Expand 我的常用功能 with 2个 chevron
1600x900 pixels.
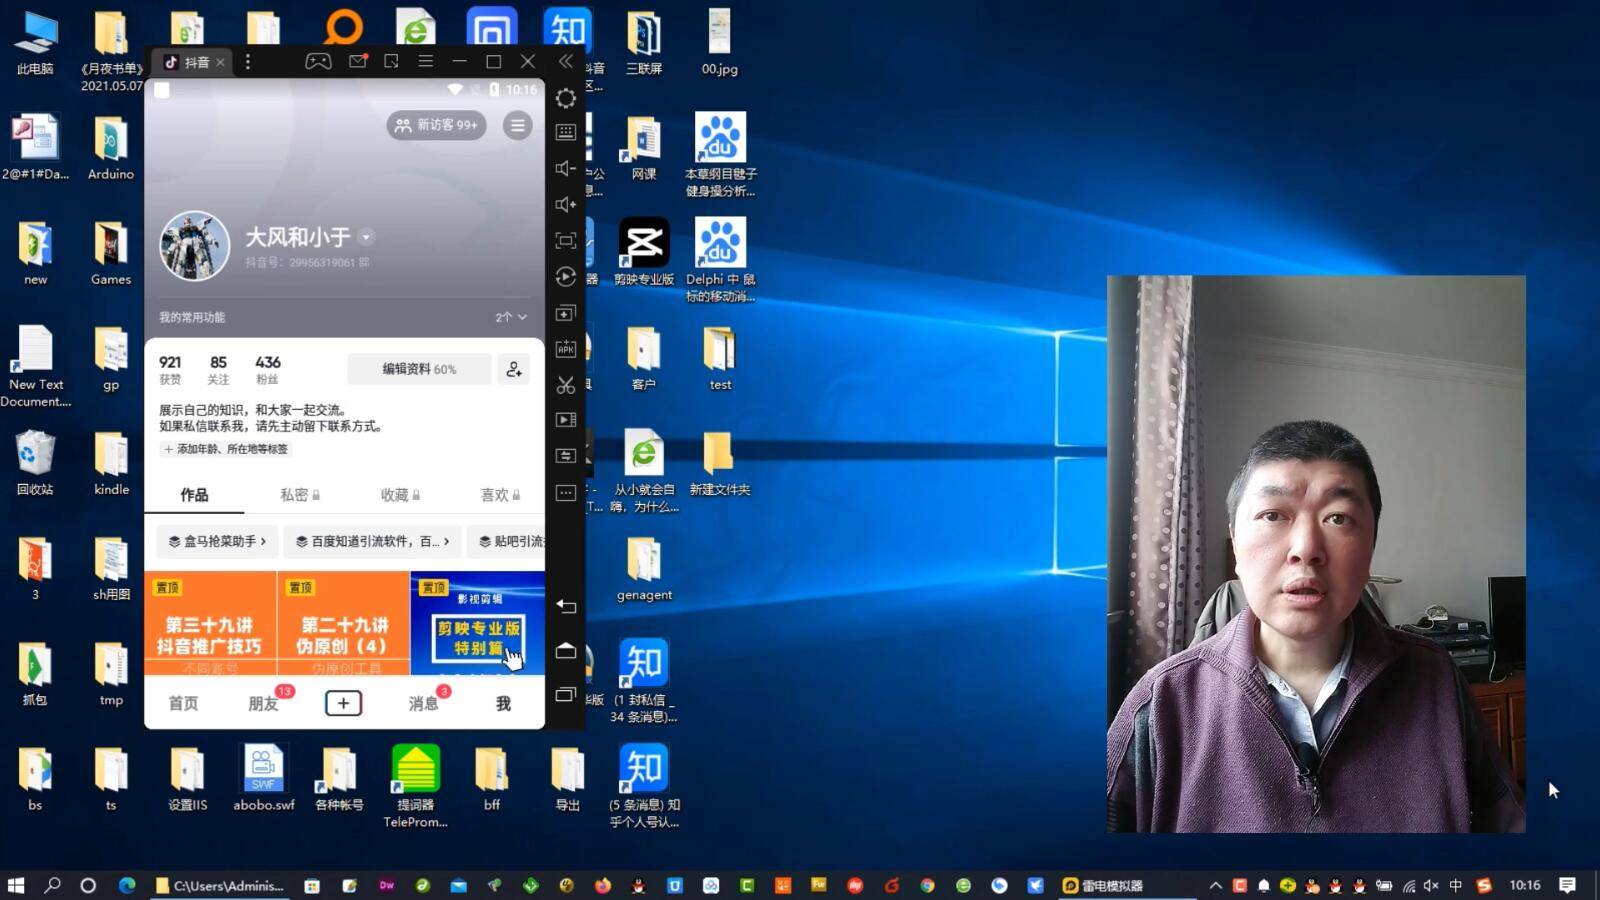pos(511,317)
